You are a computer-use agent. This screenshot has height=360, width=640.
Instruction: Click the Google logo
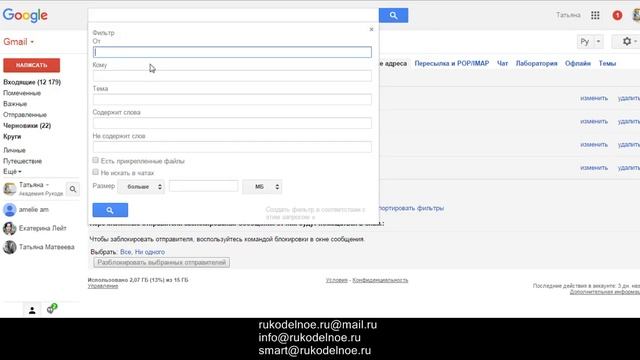click(x=25, y=16)
